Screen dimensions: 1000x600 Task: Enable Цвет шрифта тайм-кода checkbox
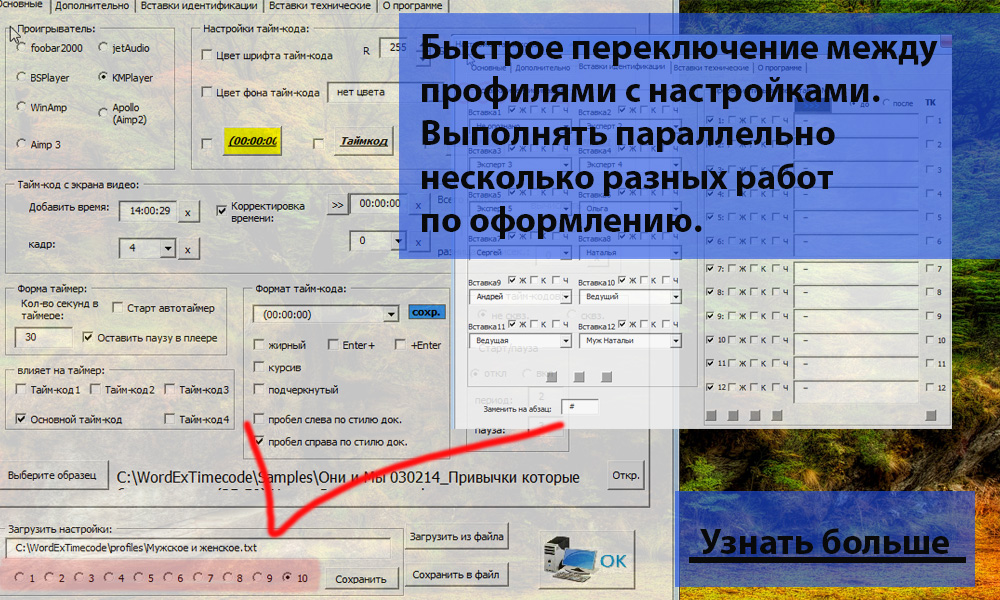pos(207,55)
